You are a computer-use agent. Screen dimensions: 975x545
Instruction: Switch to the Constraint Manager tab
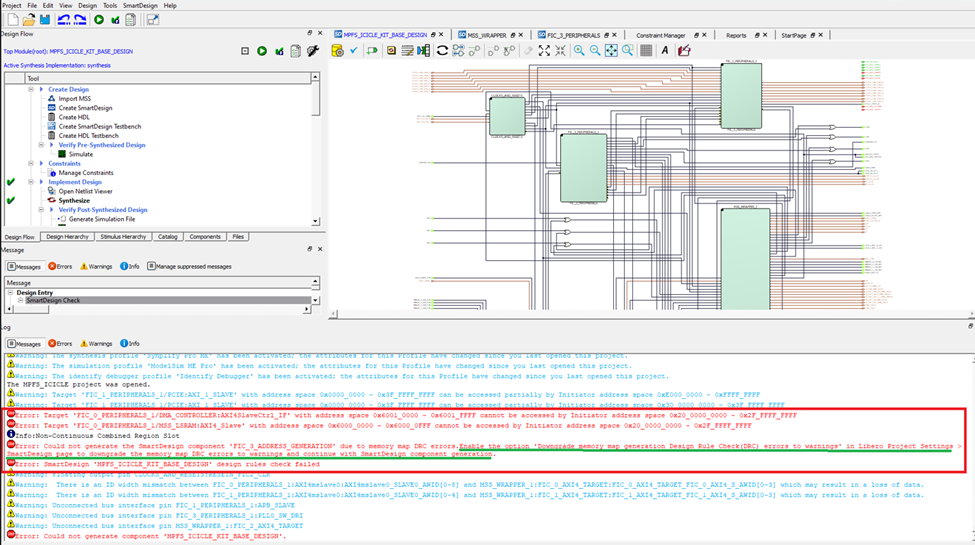660,35
